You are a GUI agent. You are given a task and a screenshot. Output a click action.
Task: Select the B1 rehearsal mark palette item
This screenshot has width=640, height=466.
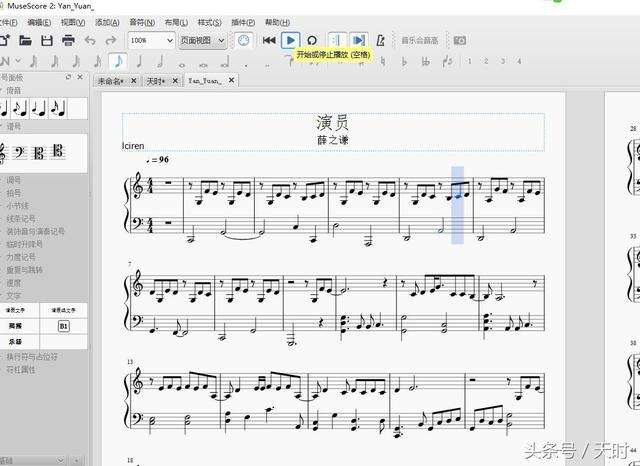(63, 326)
